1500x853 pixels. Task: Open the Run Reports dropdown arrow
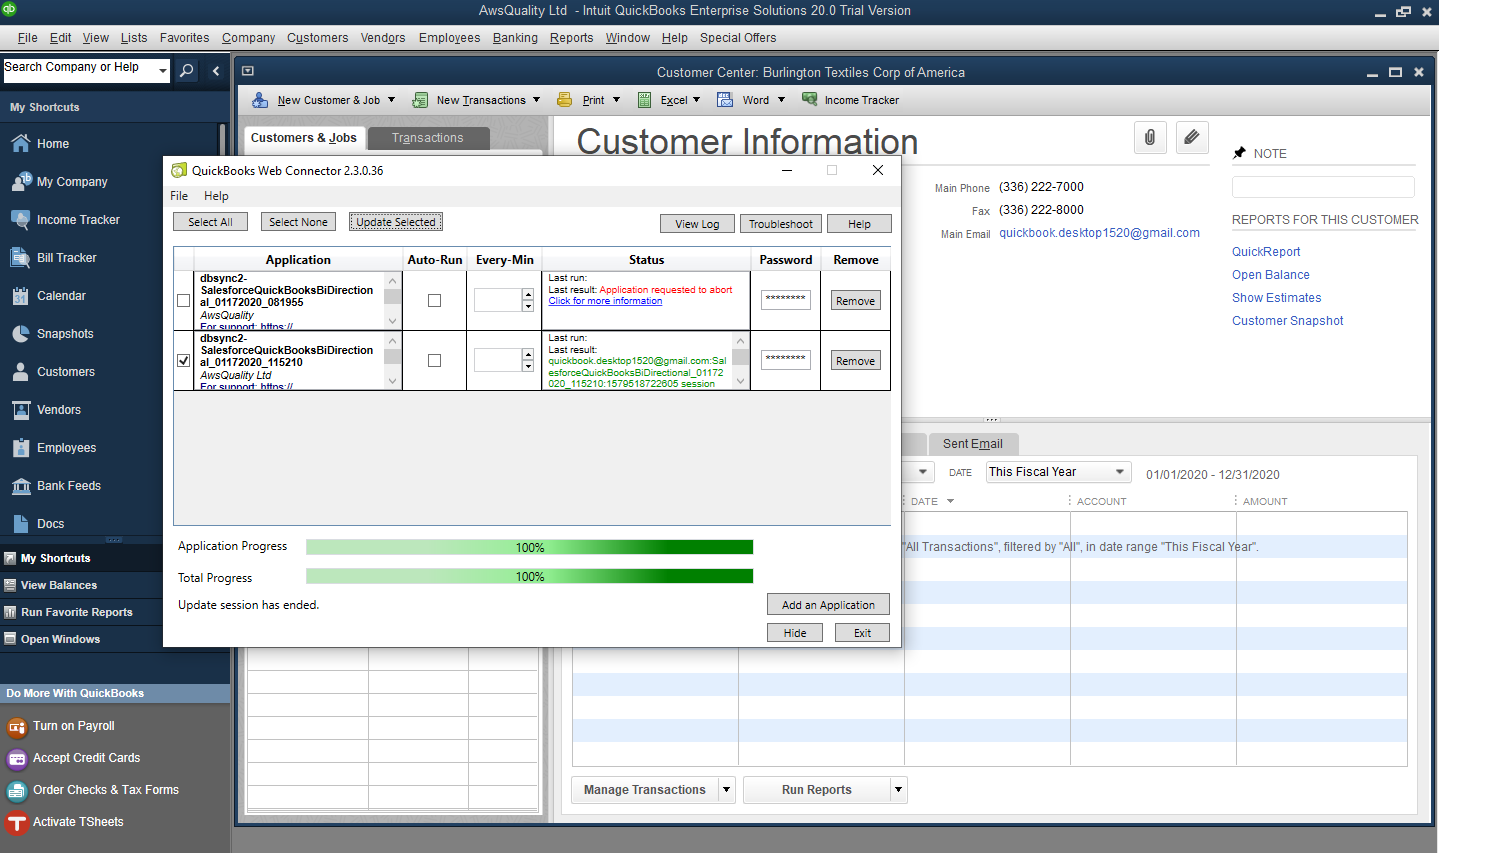tap(898, 790)
